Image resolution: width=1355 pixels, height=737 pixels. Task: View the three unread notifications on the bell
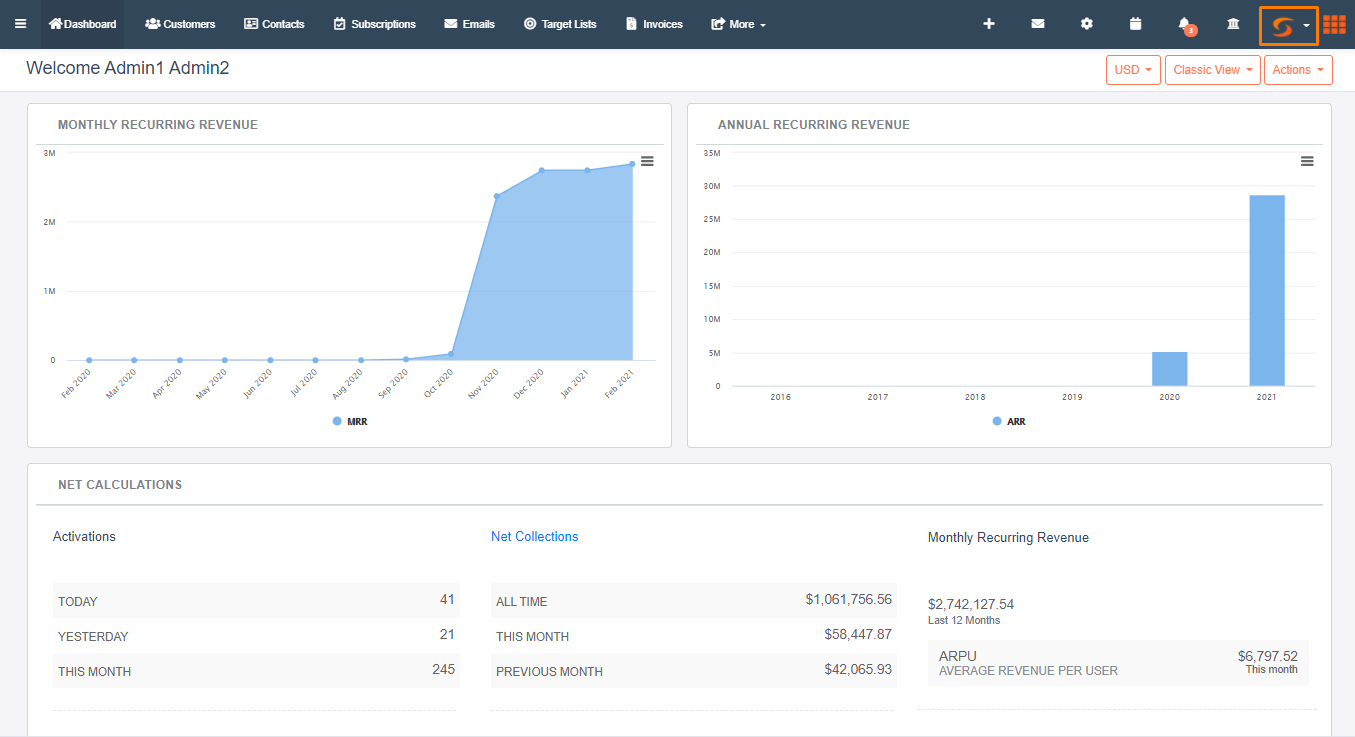point(1182,24)
